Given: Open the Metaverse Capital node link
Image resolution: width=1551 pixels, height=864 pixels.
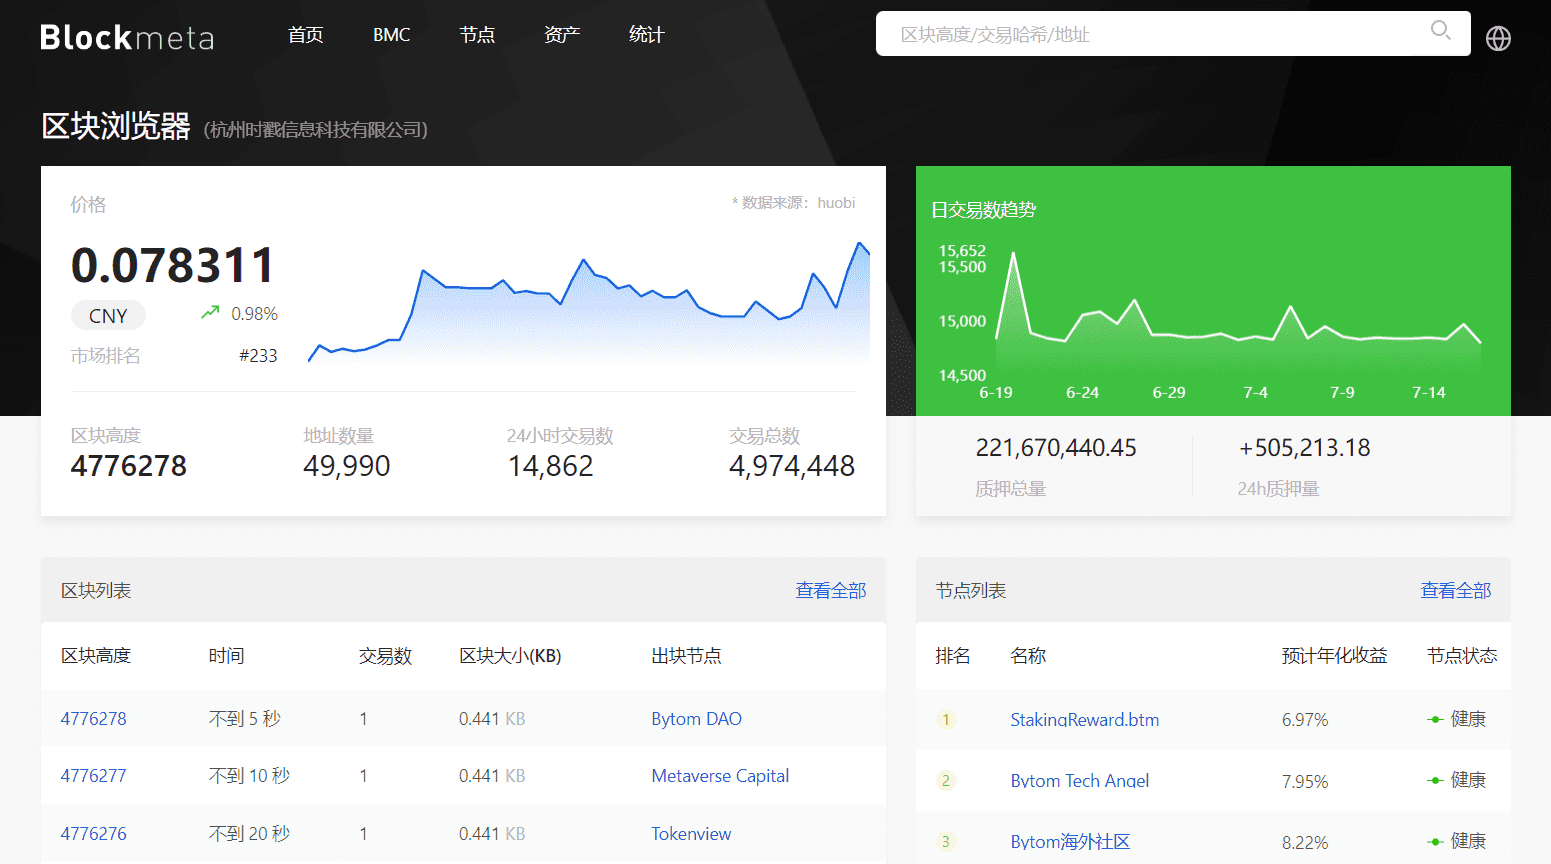Looking at the screenshot, I should click(720, 776).
